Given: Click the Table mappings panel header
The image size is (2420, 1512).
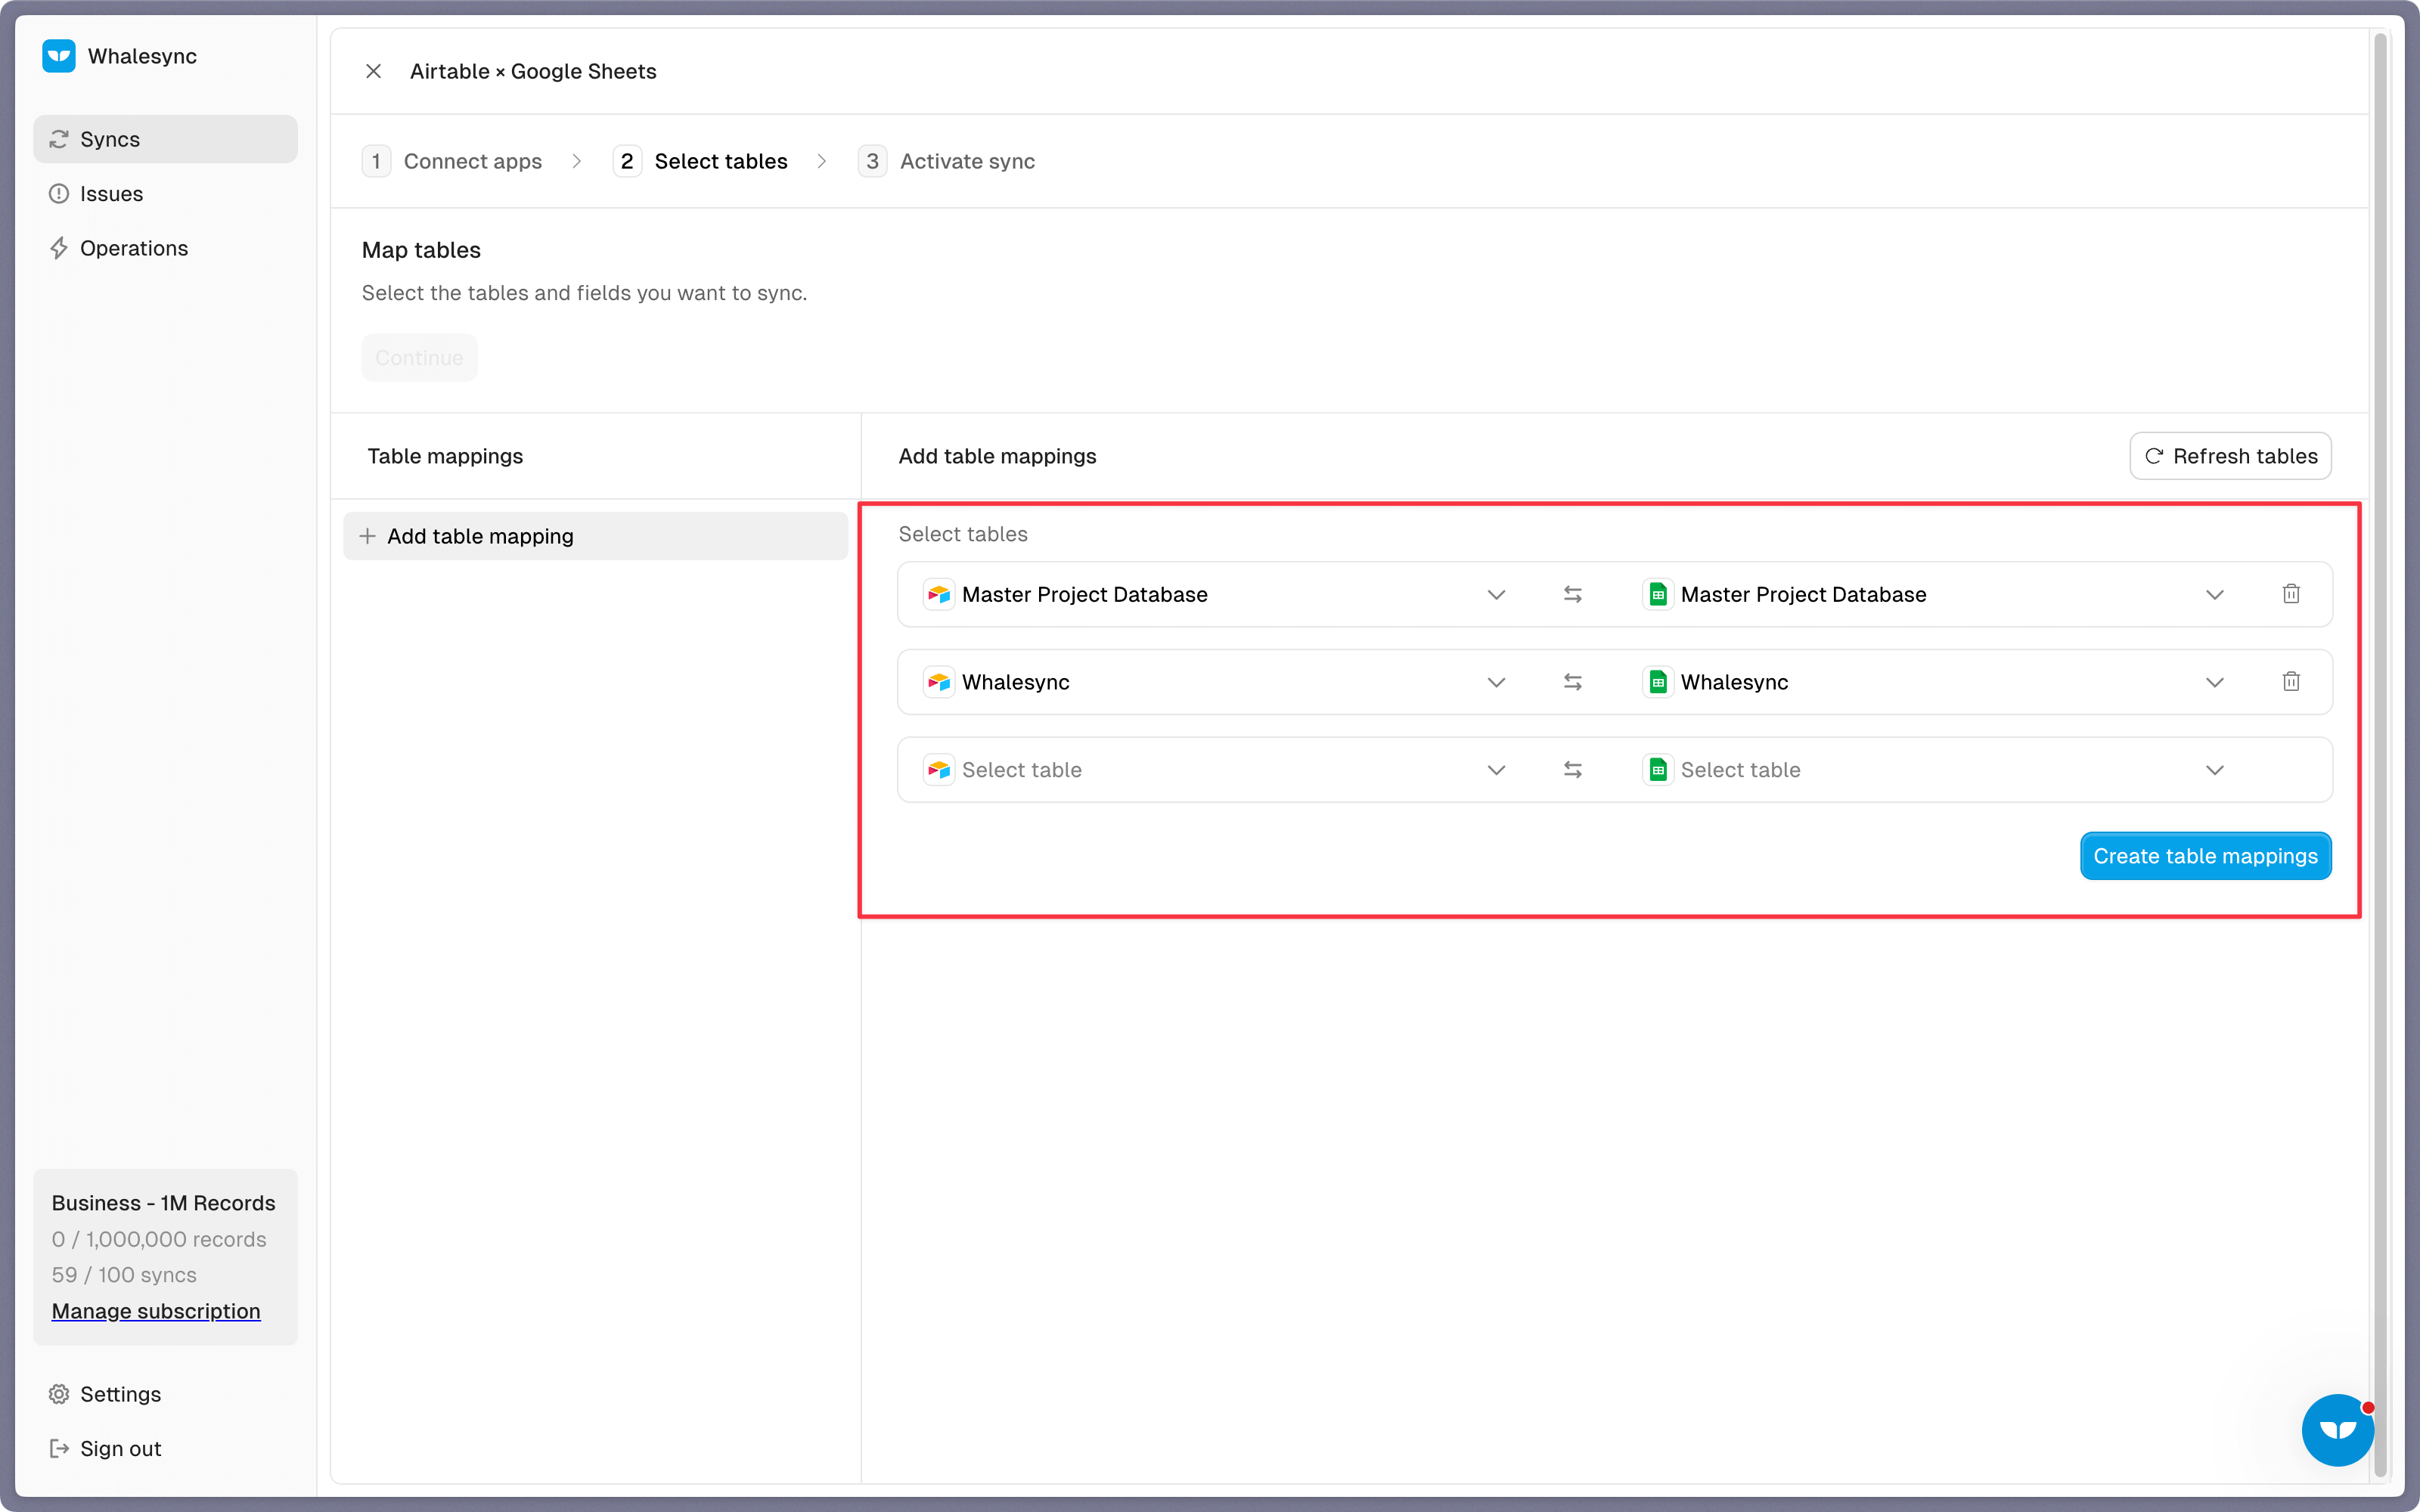Looking at the screenshot, I should coord(445,456).
